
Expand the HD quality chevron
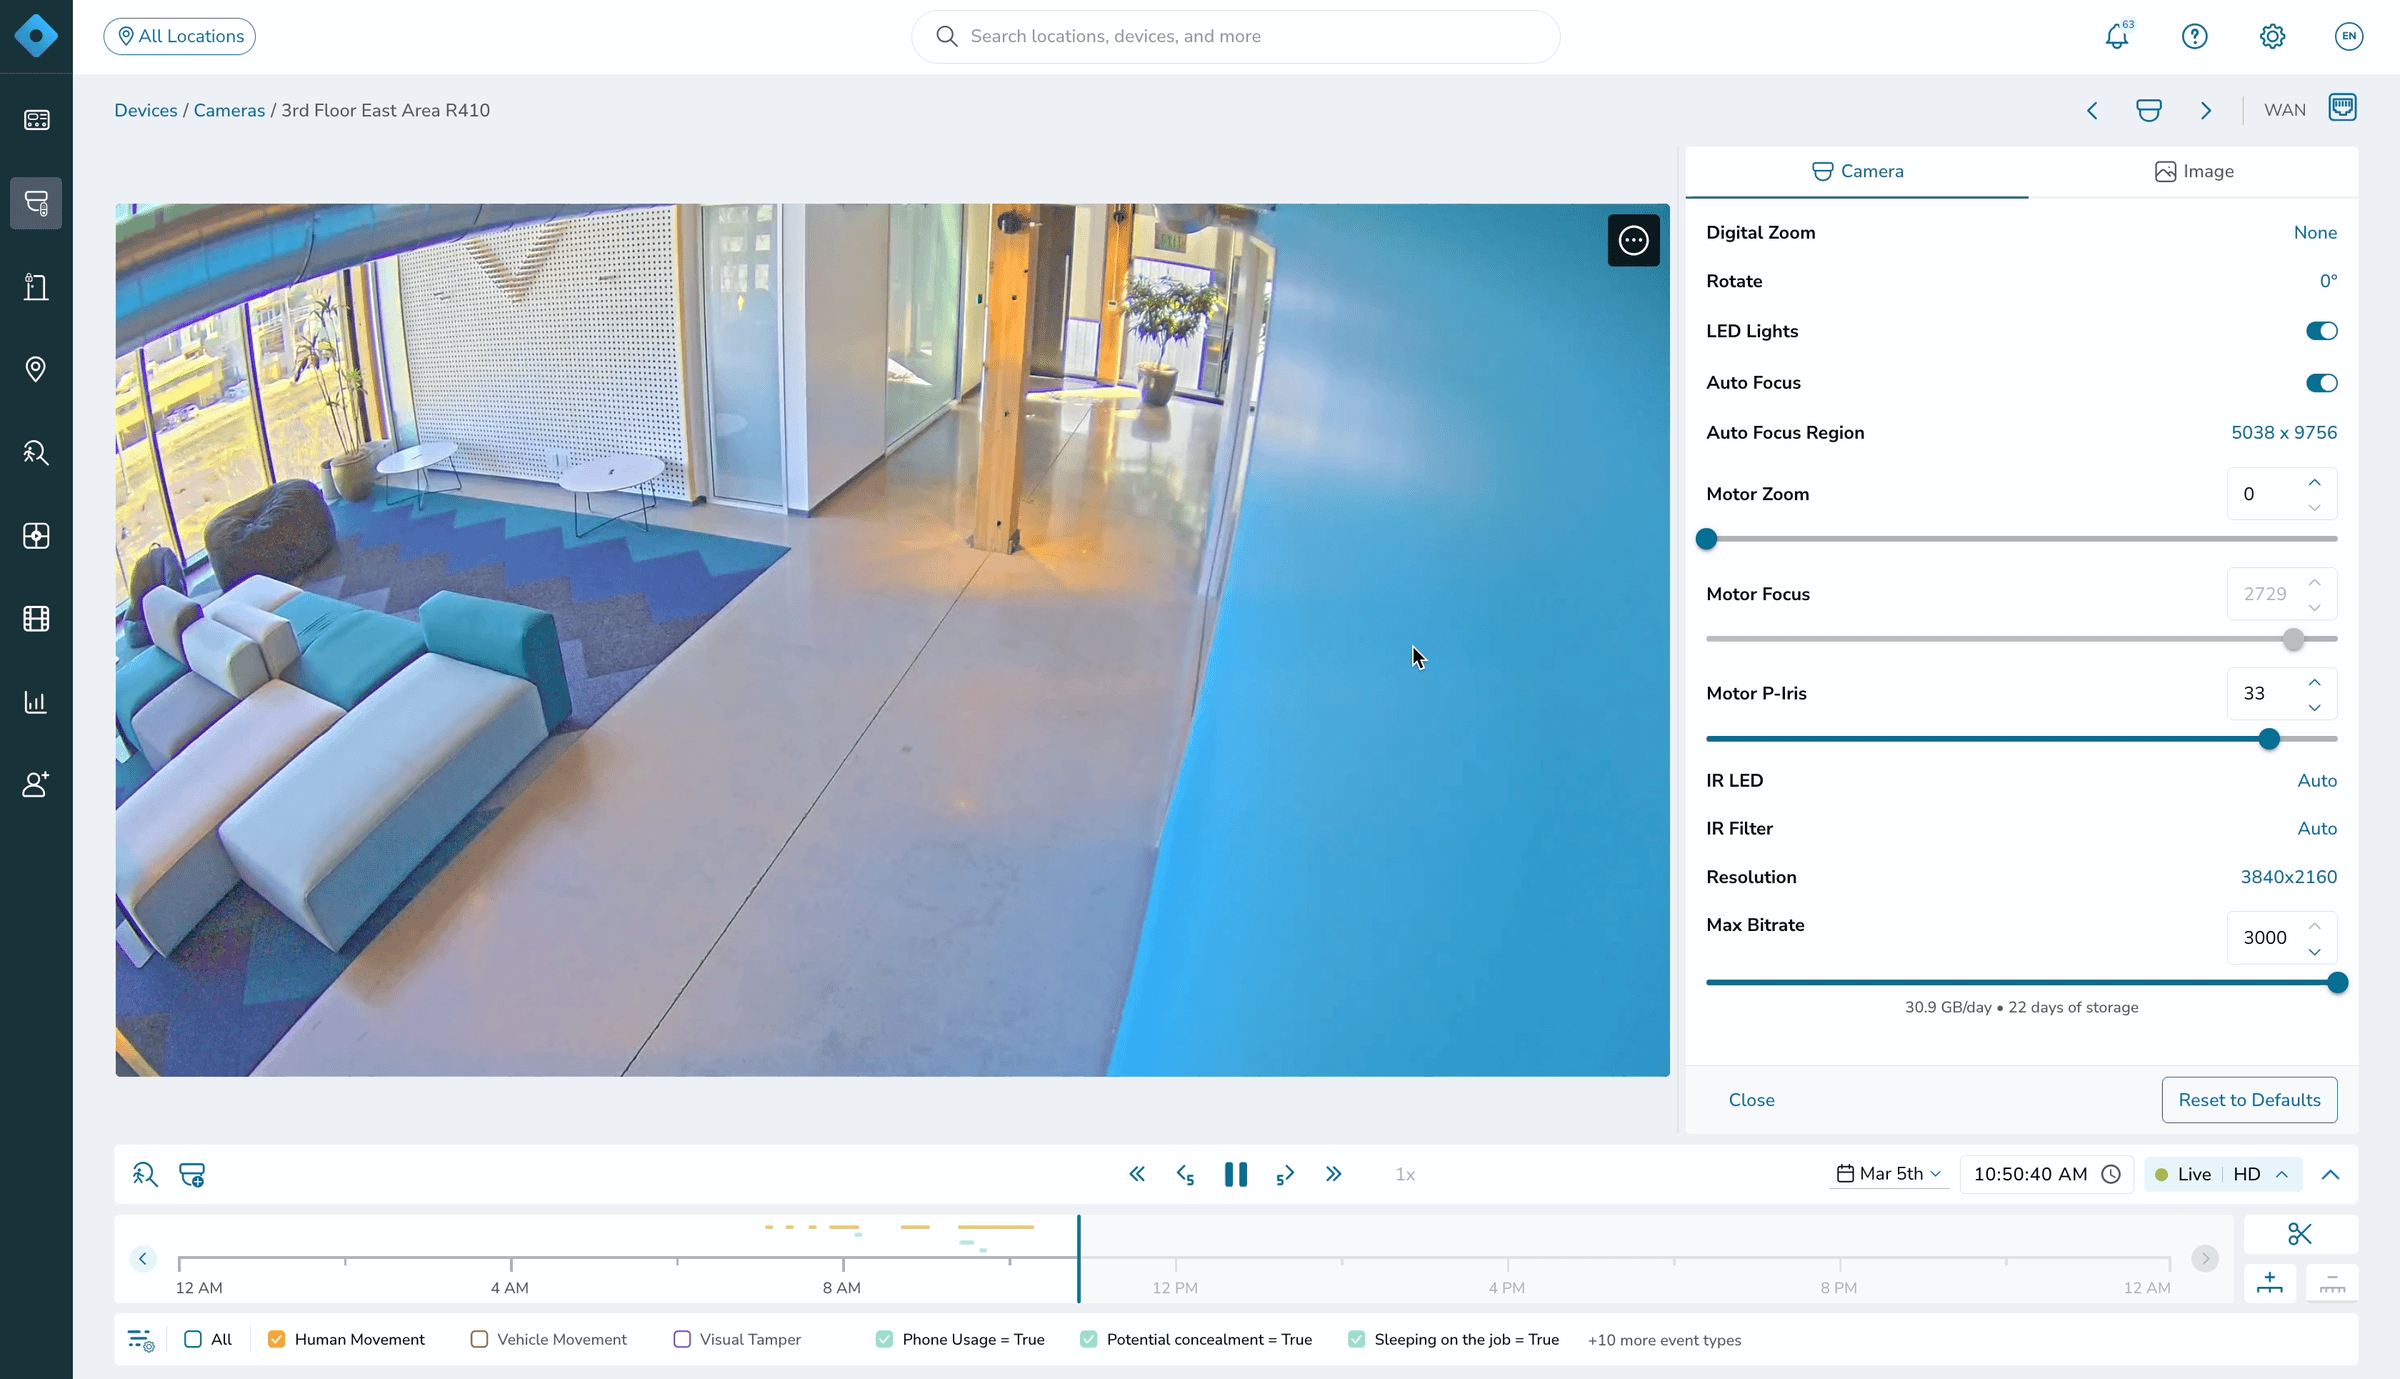click(x=2282, y=1174)
